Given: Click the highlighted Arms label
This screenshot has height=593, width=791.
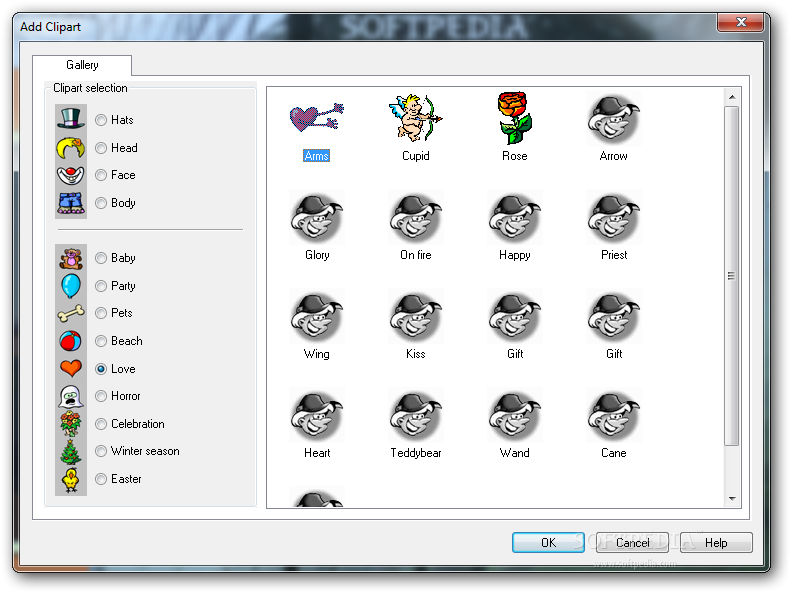Looking at the screenshot, I should tap(316, 156).
